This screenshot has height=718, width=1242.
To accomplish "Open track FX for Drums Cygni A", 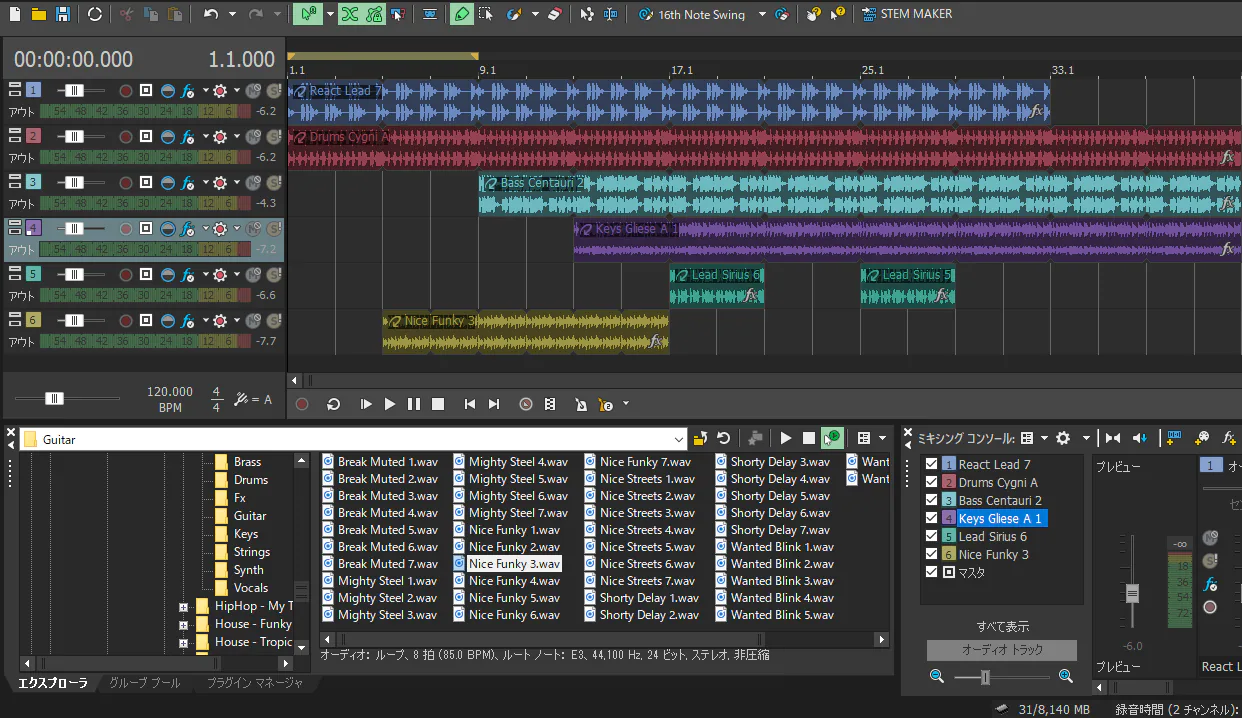I will pyautogui.click(x=187, y=137).
